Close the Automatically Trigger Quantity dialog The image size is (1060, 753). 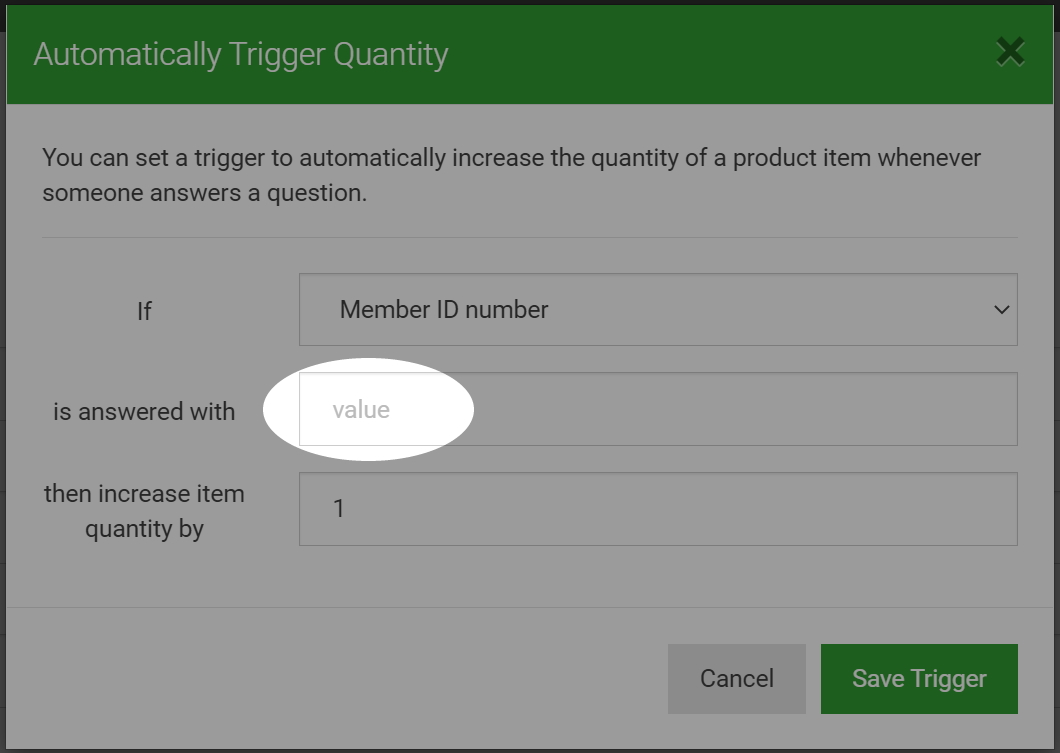(x=1010, y=53)
